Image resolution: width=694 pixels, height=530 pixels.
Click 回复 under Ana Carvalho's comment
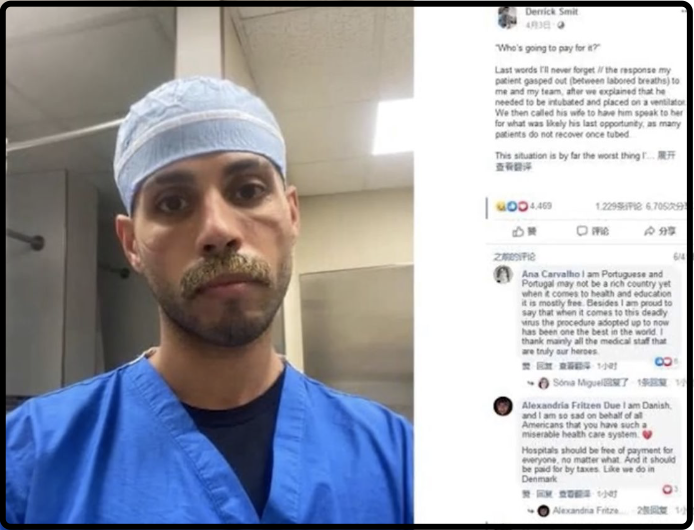[x=544, y=366]
